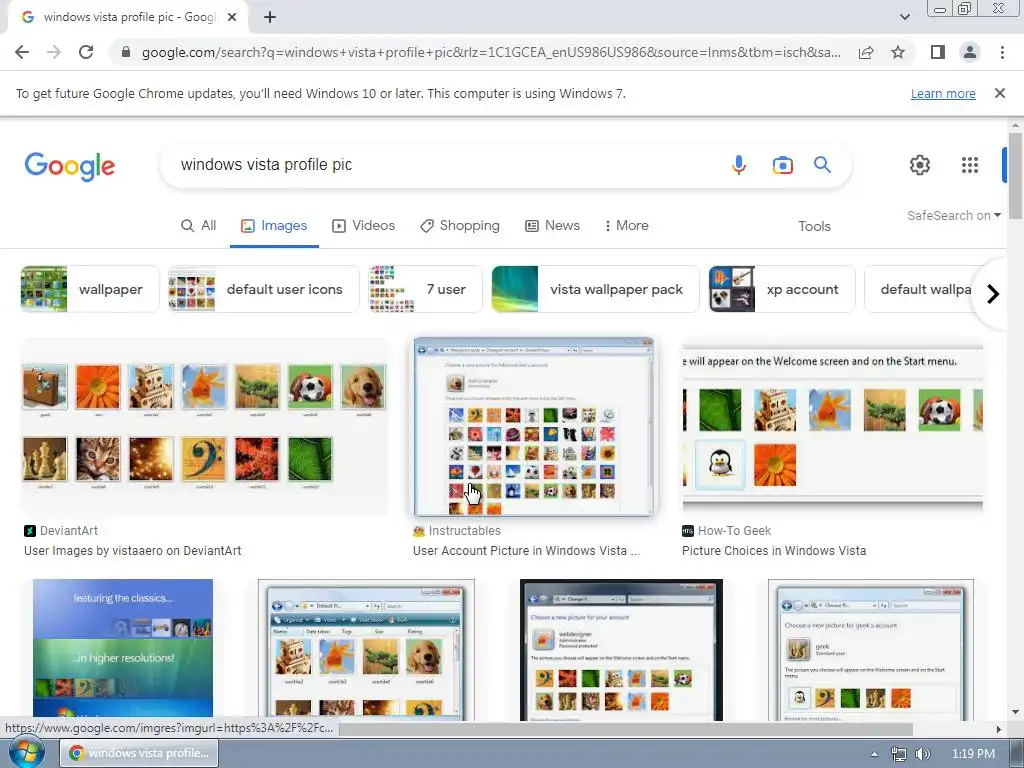Click the vertical page scrollbar thumb
This screenshot has height=768, width=1024.
point(1015,176)
